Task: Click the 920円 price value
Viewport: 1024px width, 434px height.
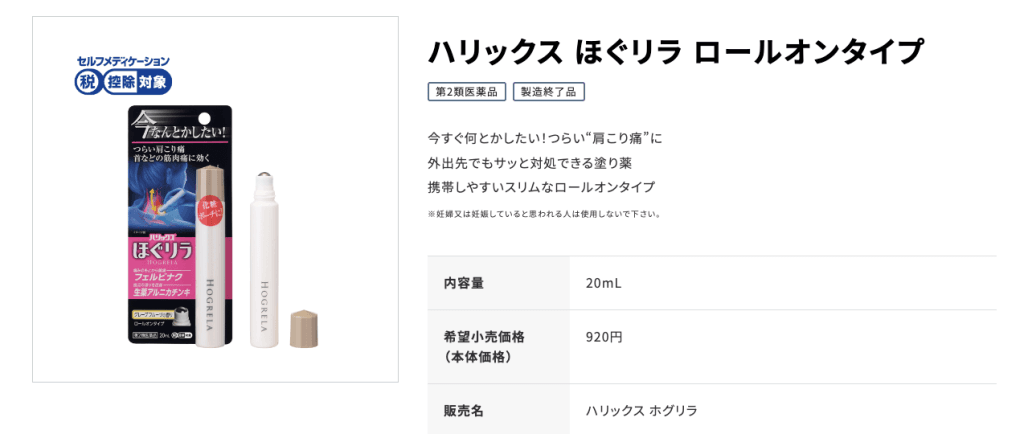Action: click(604, 337)
